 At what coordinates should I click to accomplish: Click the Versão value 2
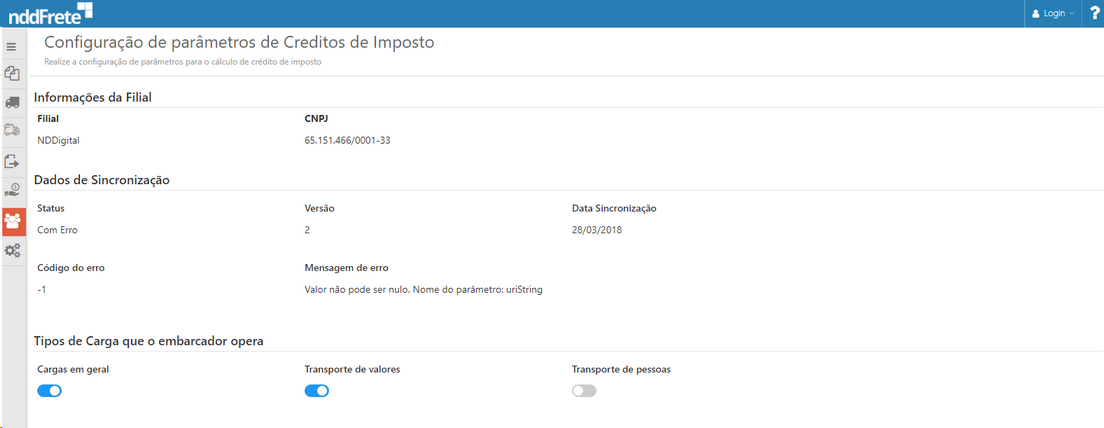(x=307, y=229)
